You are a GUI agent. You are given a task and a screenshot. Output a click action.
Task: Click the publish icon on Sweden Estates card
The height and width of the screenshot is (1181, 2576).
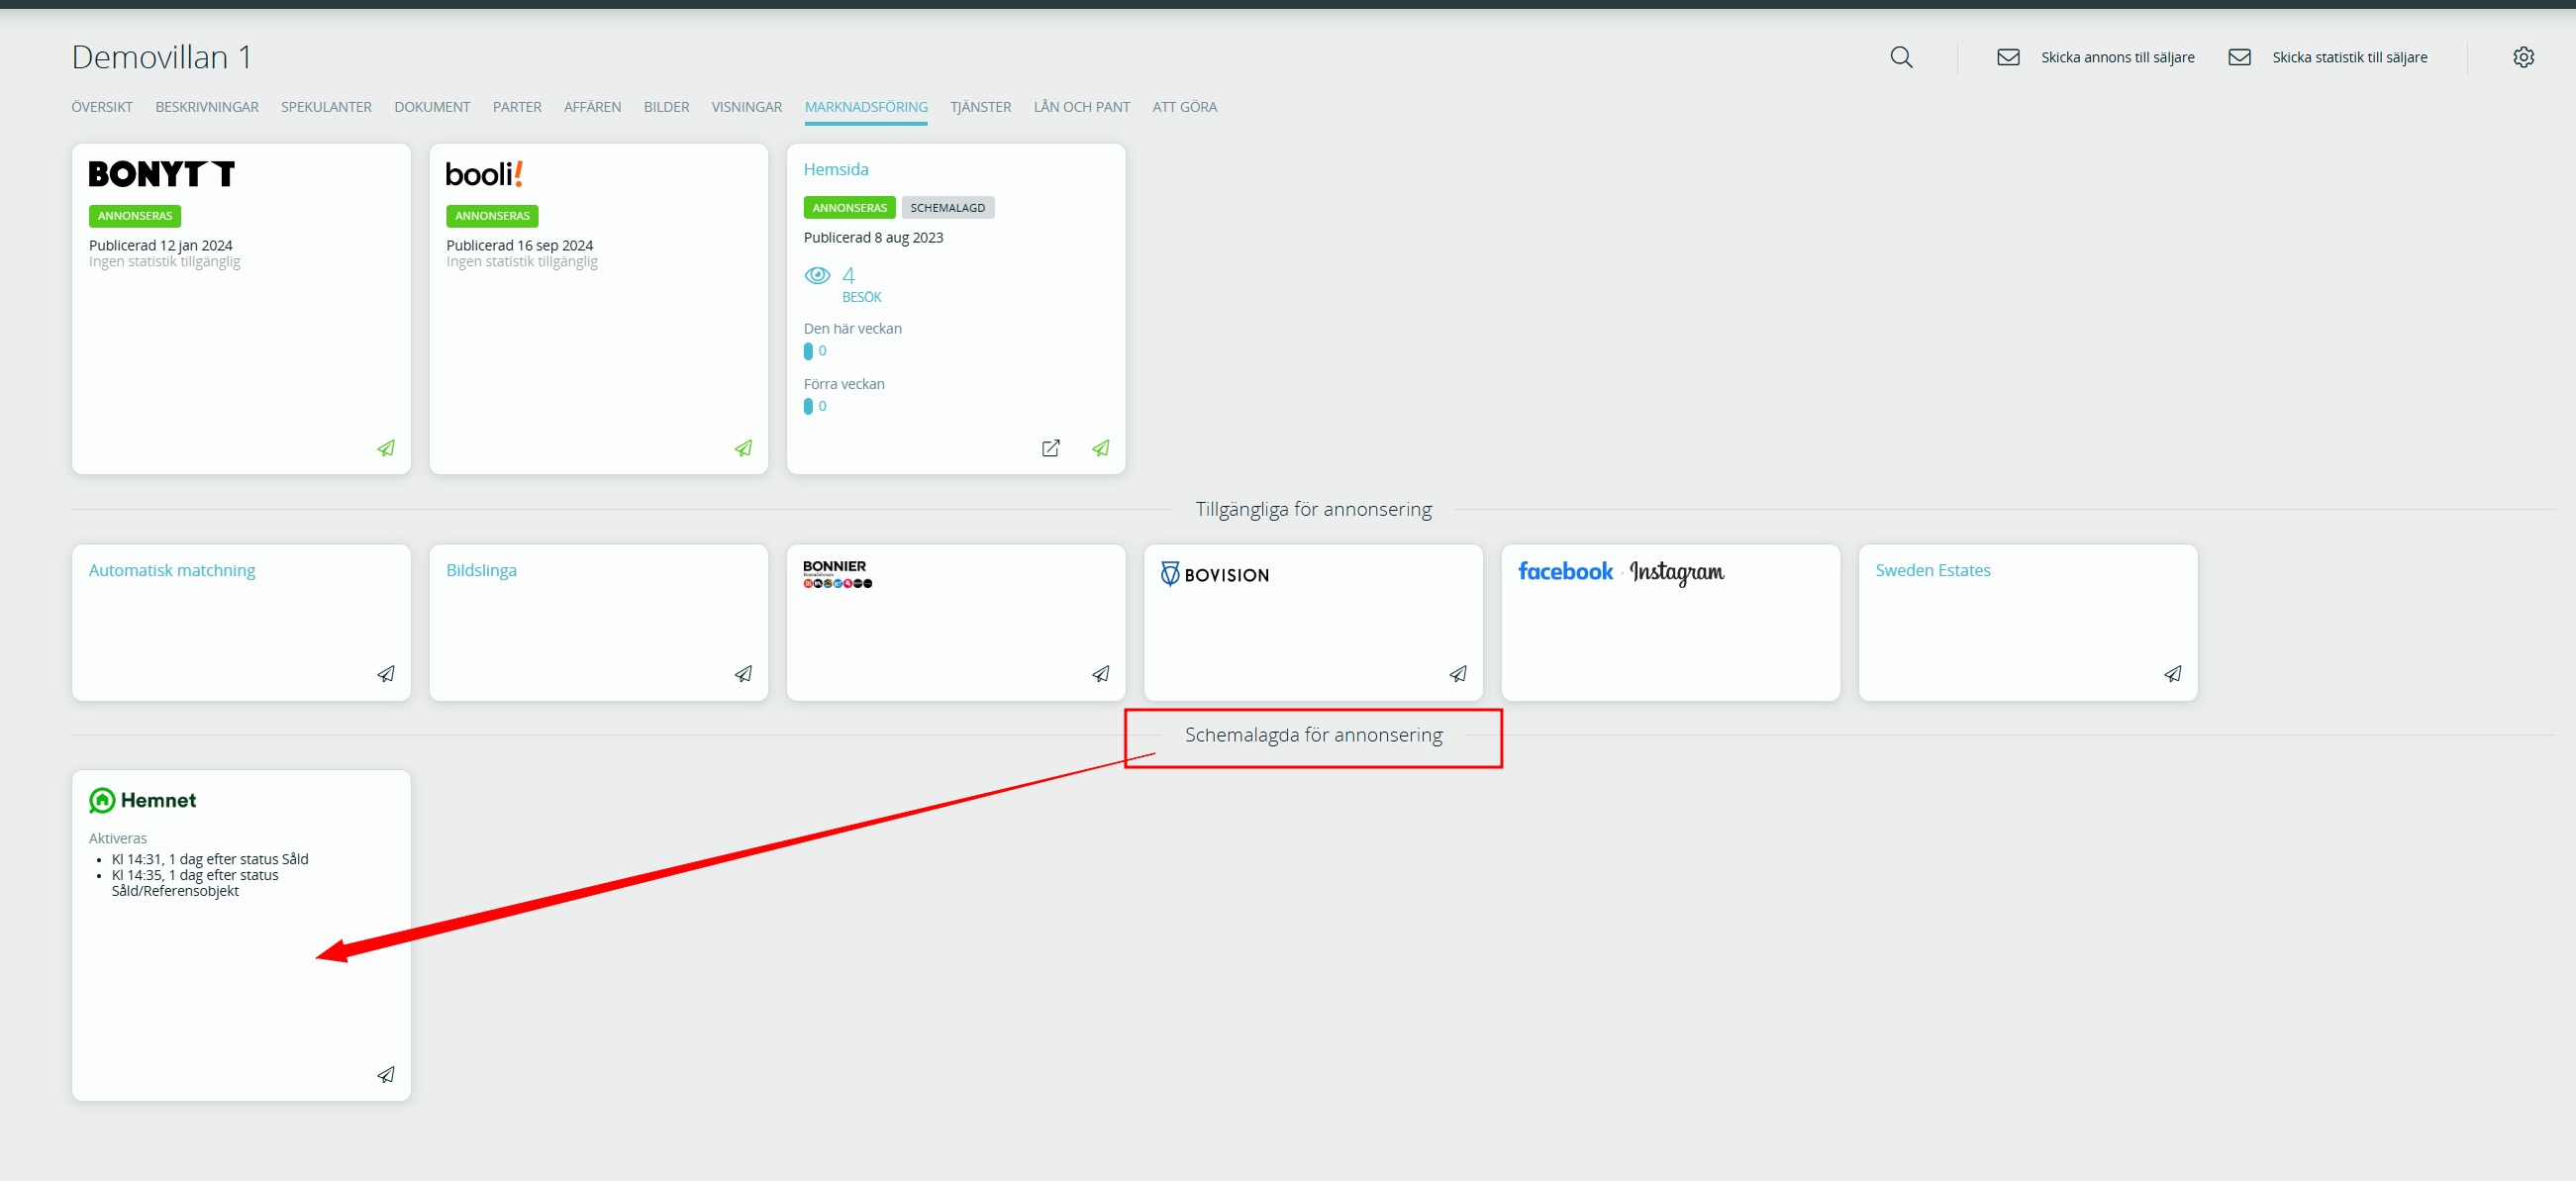[2172, 674]
